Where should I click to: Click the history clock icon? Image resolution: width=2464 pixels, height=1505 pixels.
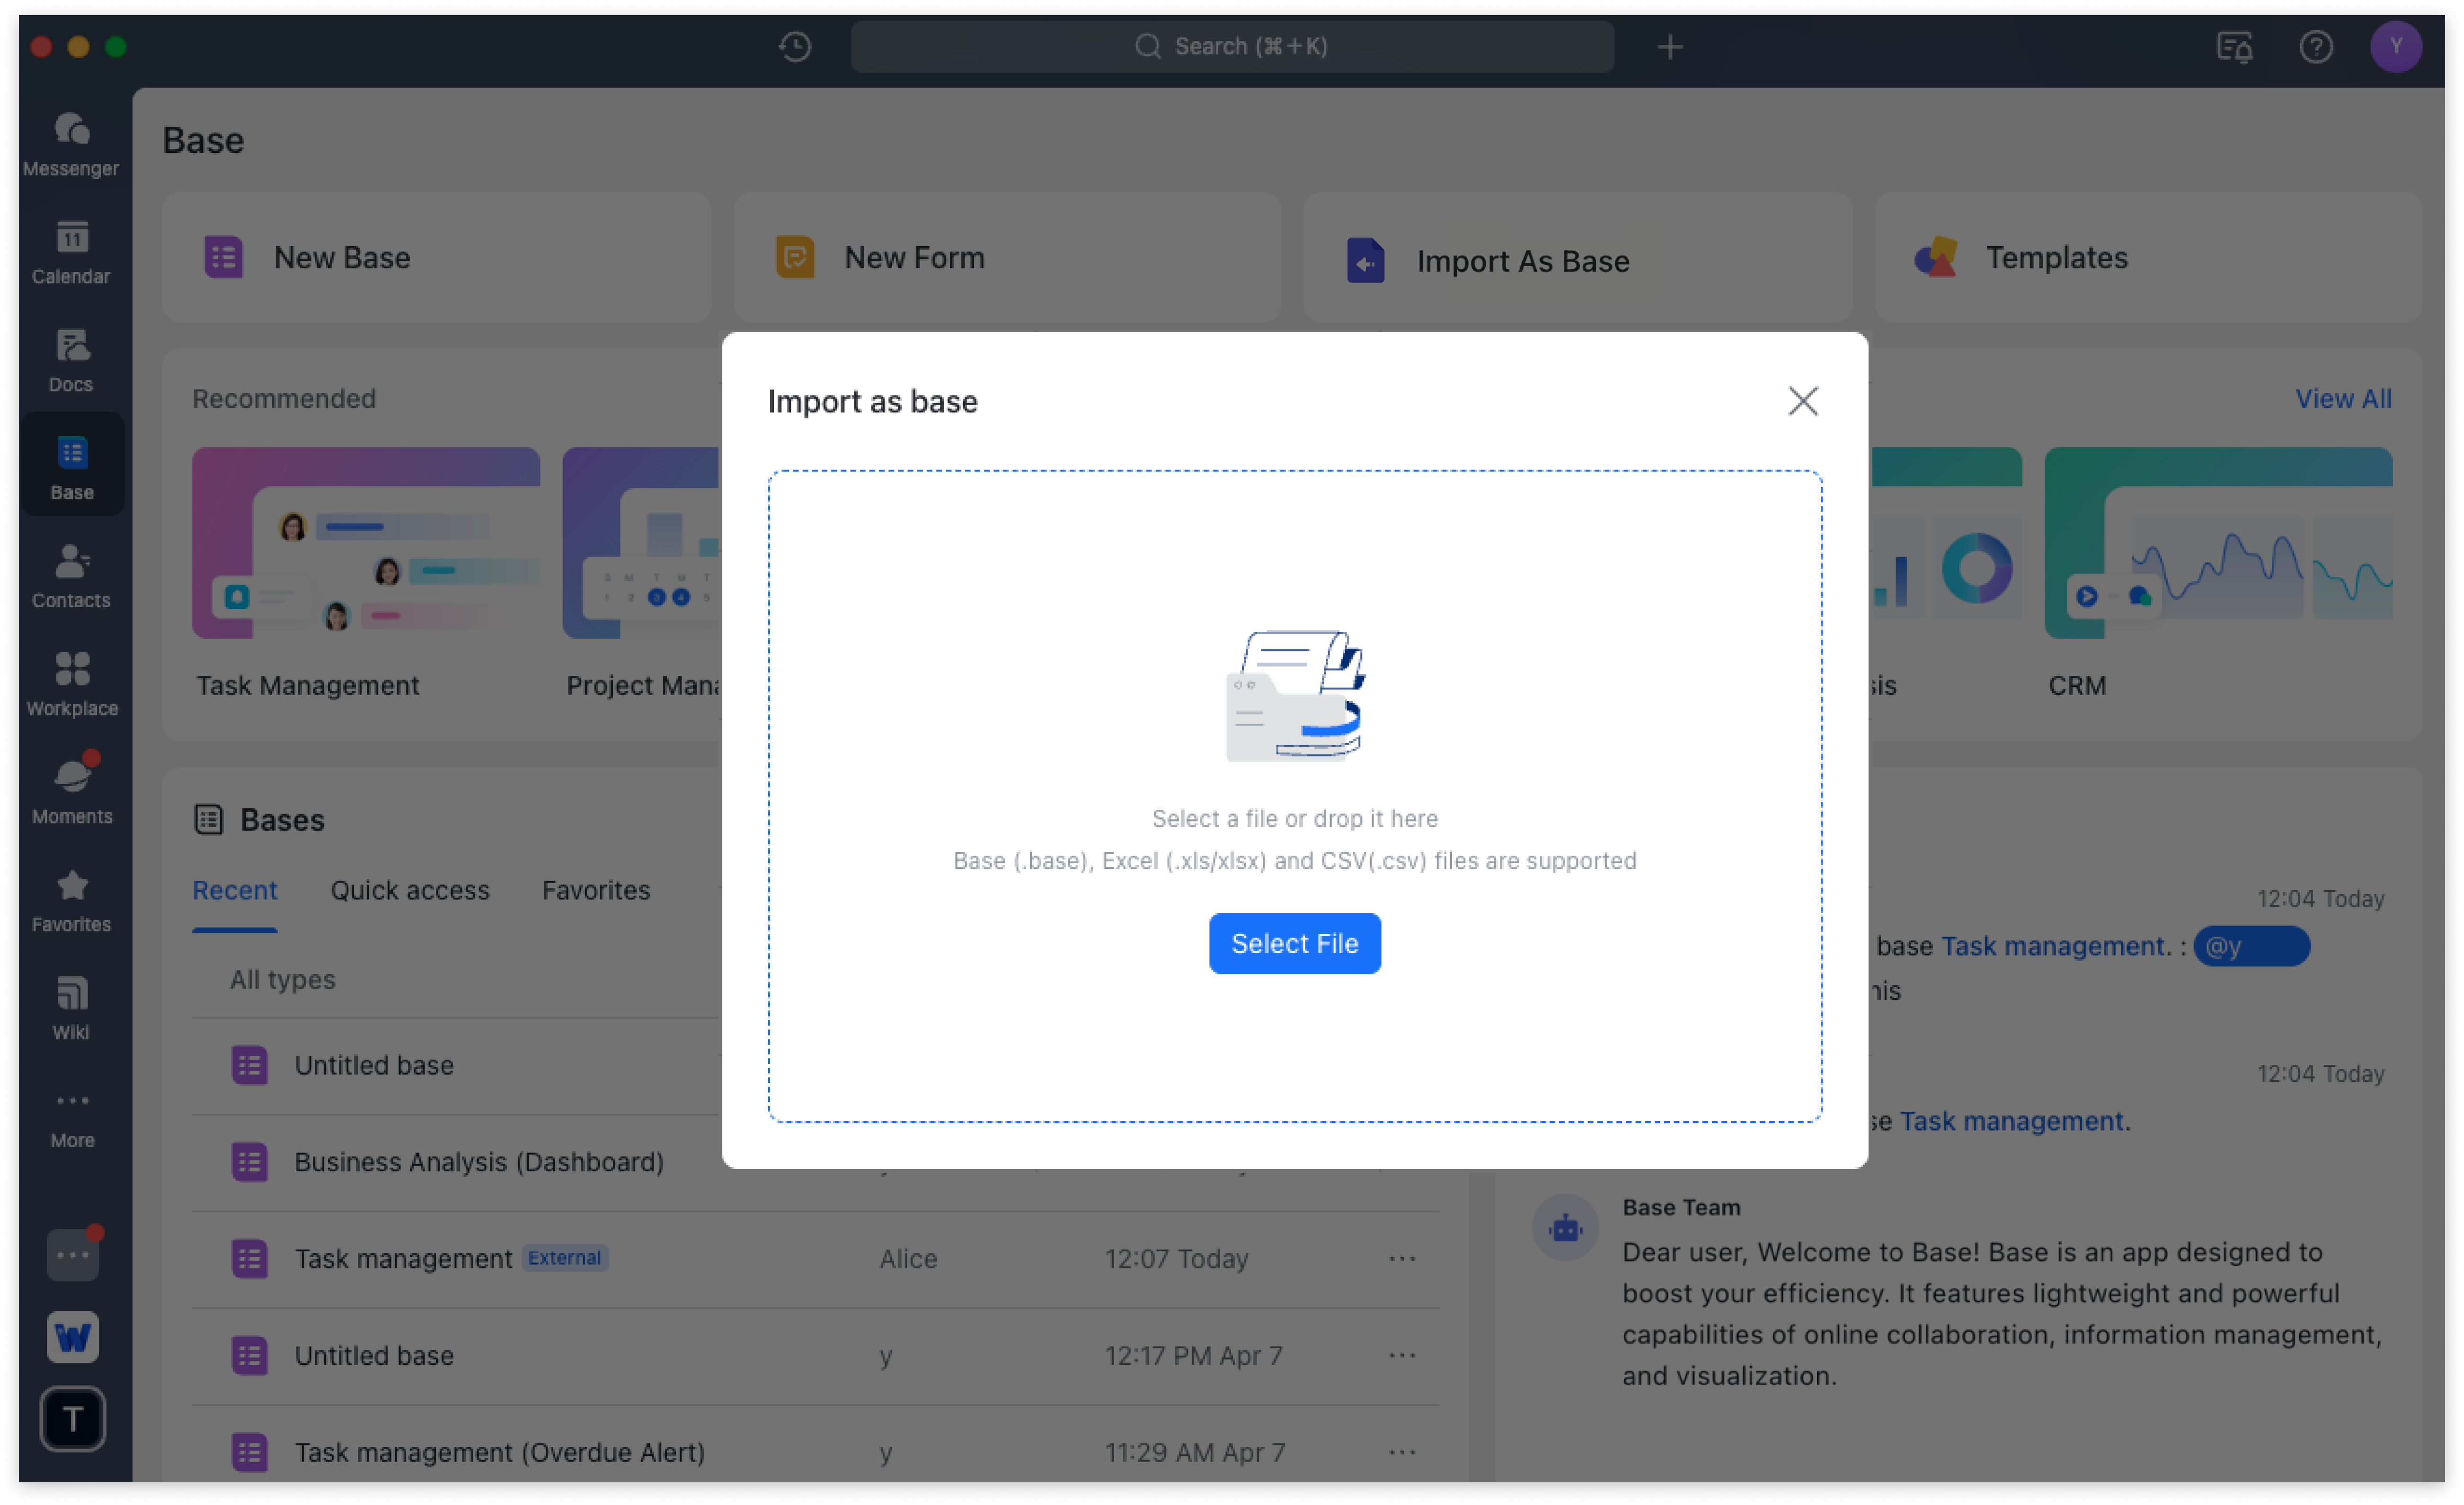(795, 46)
